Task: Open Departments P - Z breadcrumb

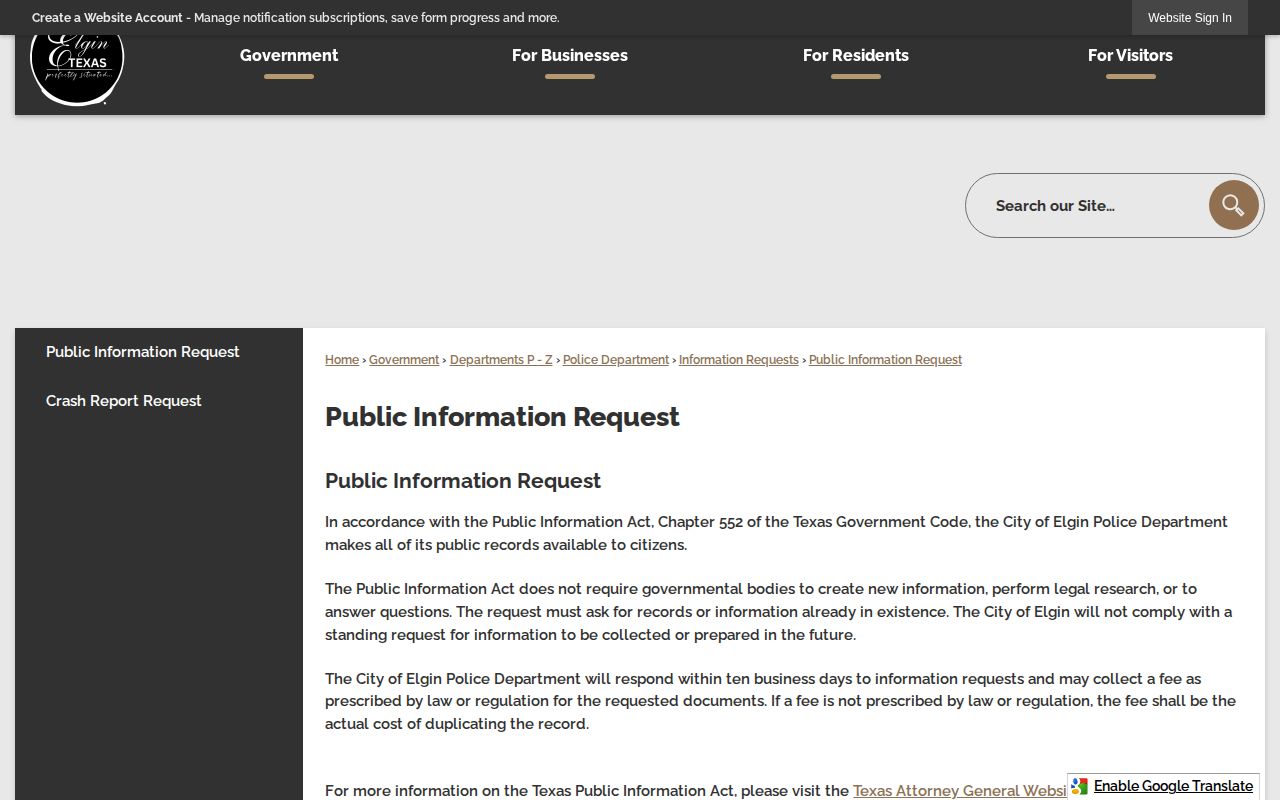Action: pos(501,360)
